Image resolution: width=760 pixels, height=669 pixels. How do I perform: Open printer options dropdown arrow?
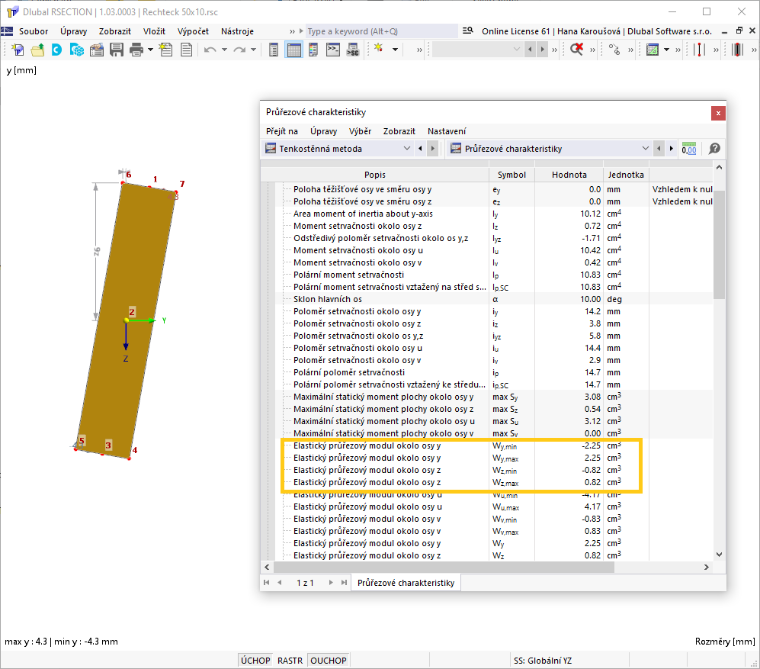(x=150, y=49)
